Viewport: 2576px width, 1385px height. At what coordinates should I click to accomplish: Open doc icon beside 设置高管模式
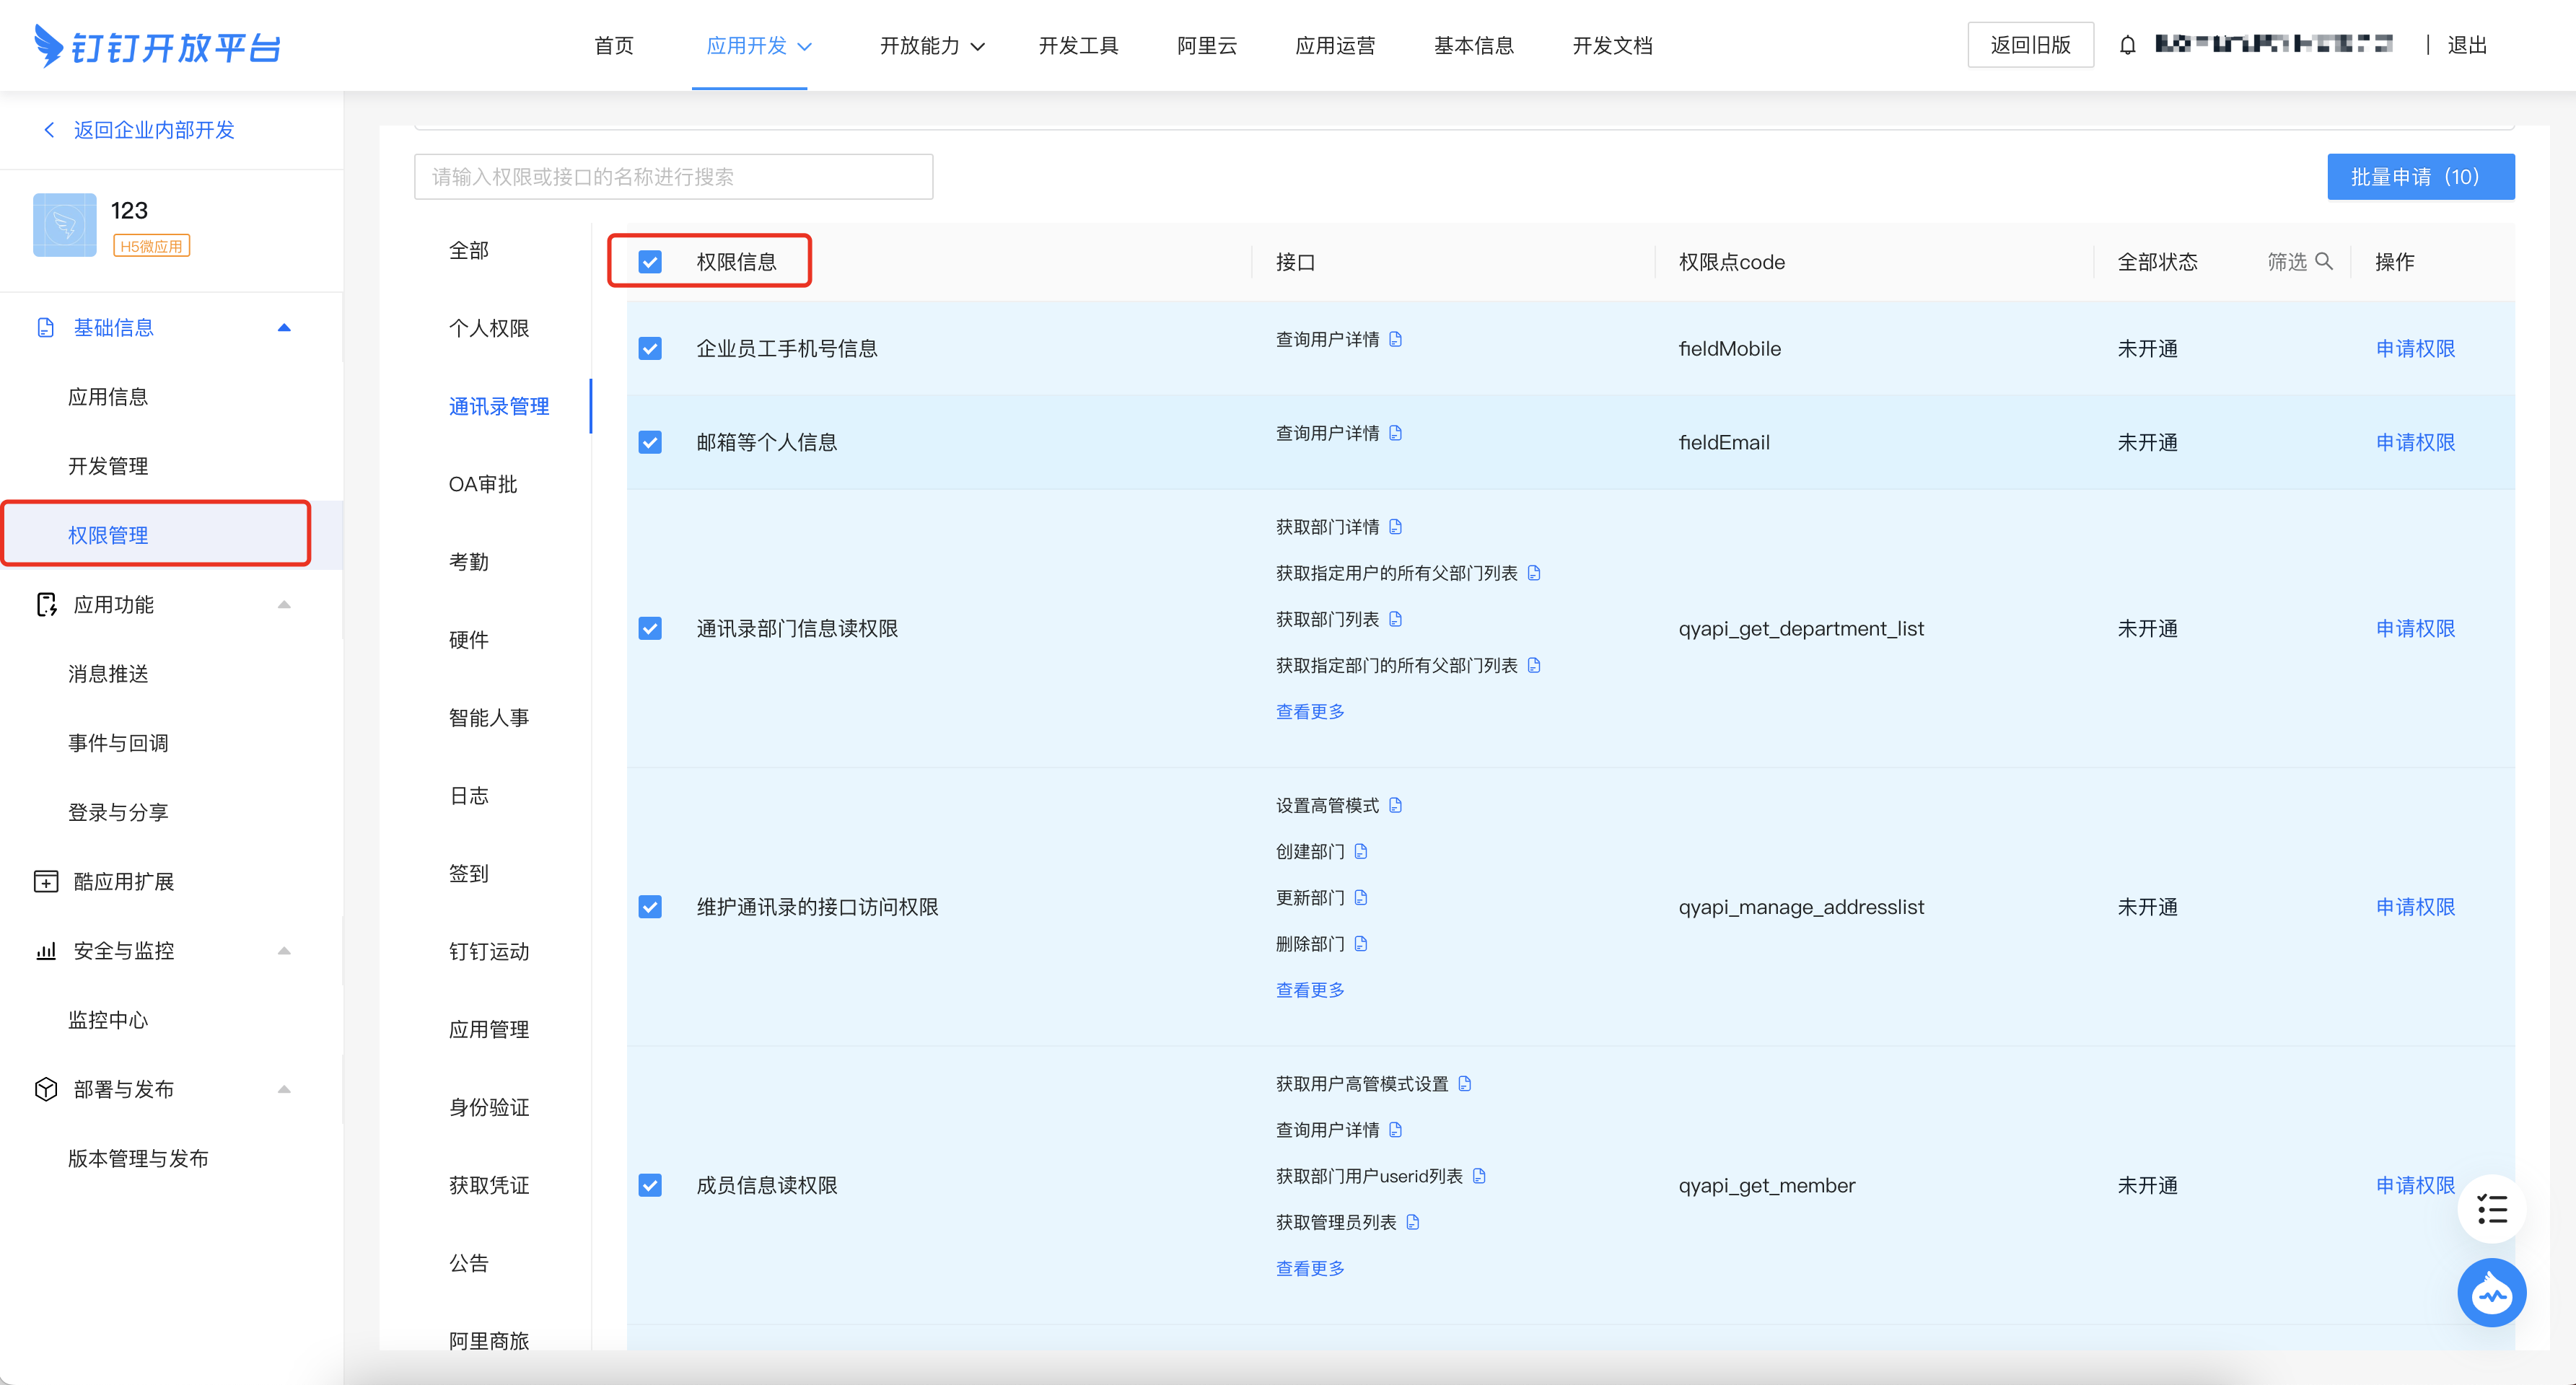(1395, 805)
